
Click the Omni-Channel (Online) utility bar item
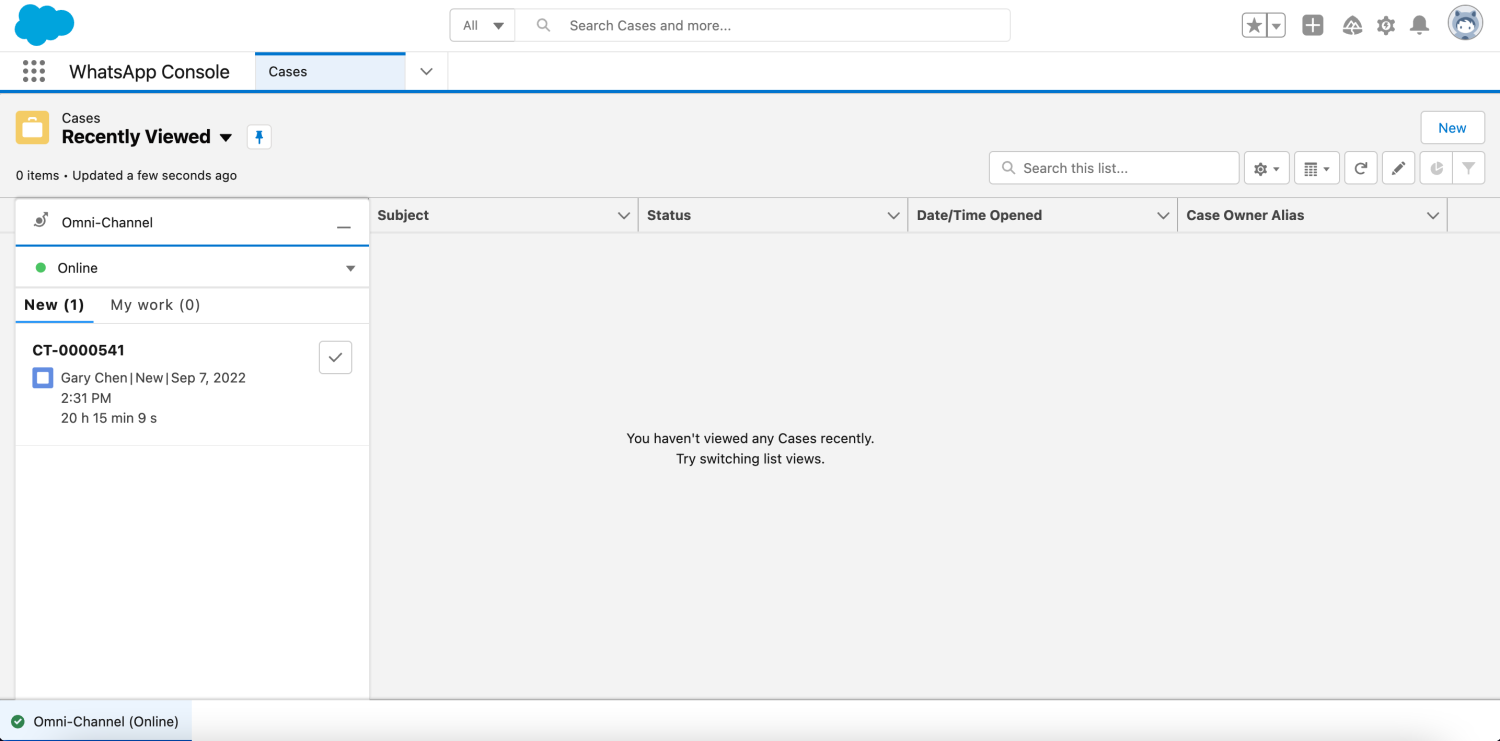[96, 721]
